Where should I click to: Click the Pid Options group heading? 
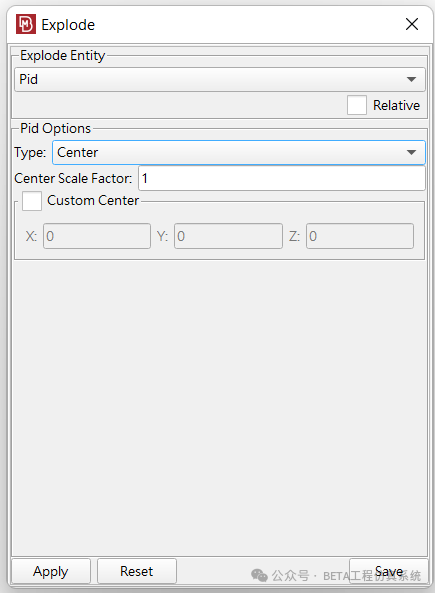pyautogui.click(x=56, y=129)
